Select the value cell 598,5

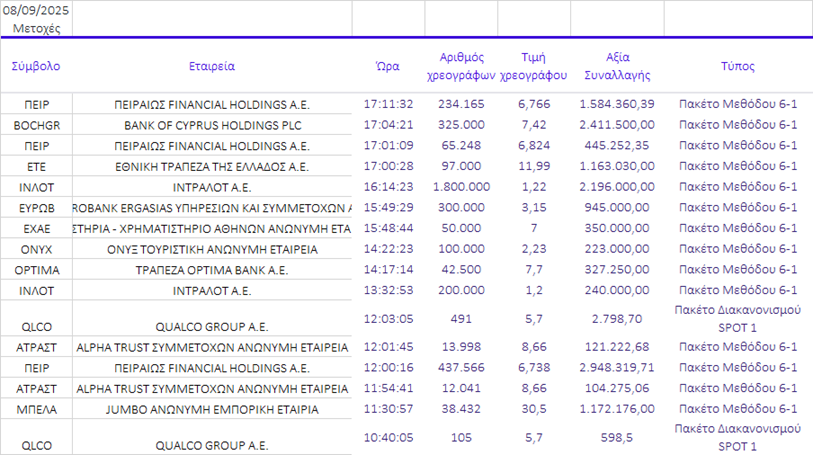pos(617,438)
